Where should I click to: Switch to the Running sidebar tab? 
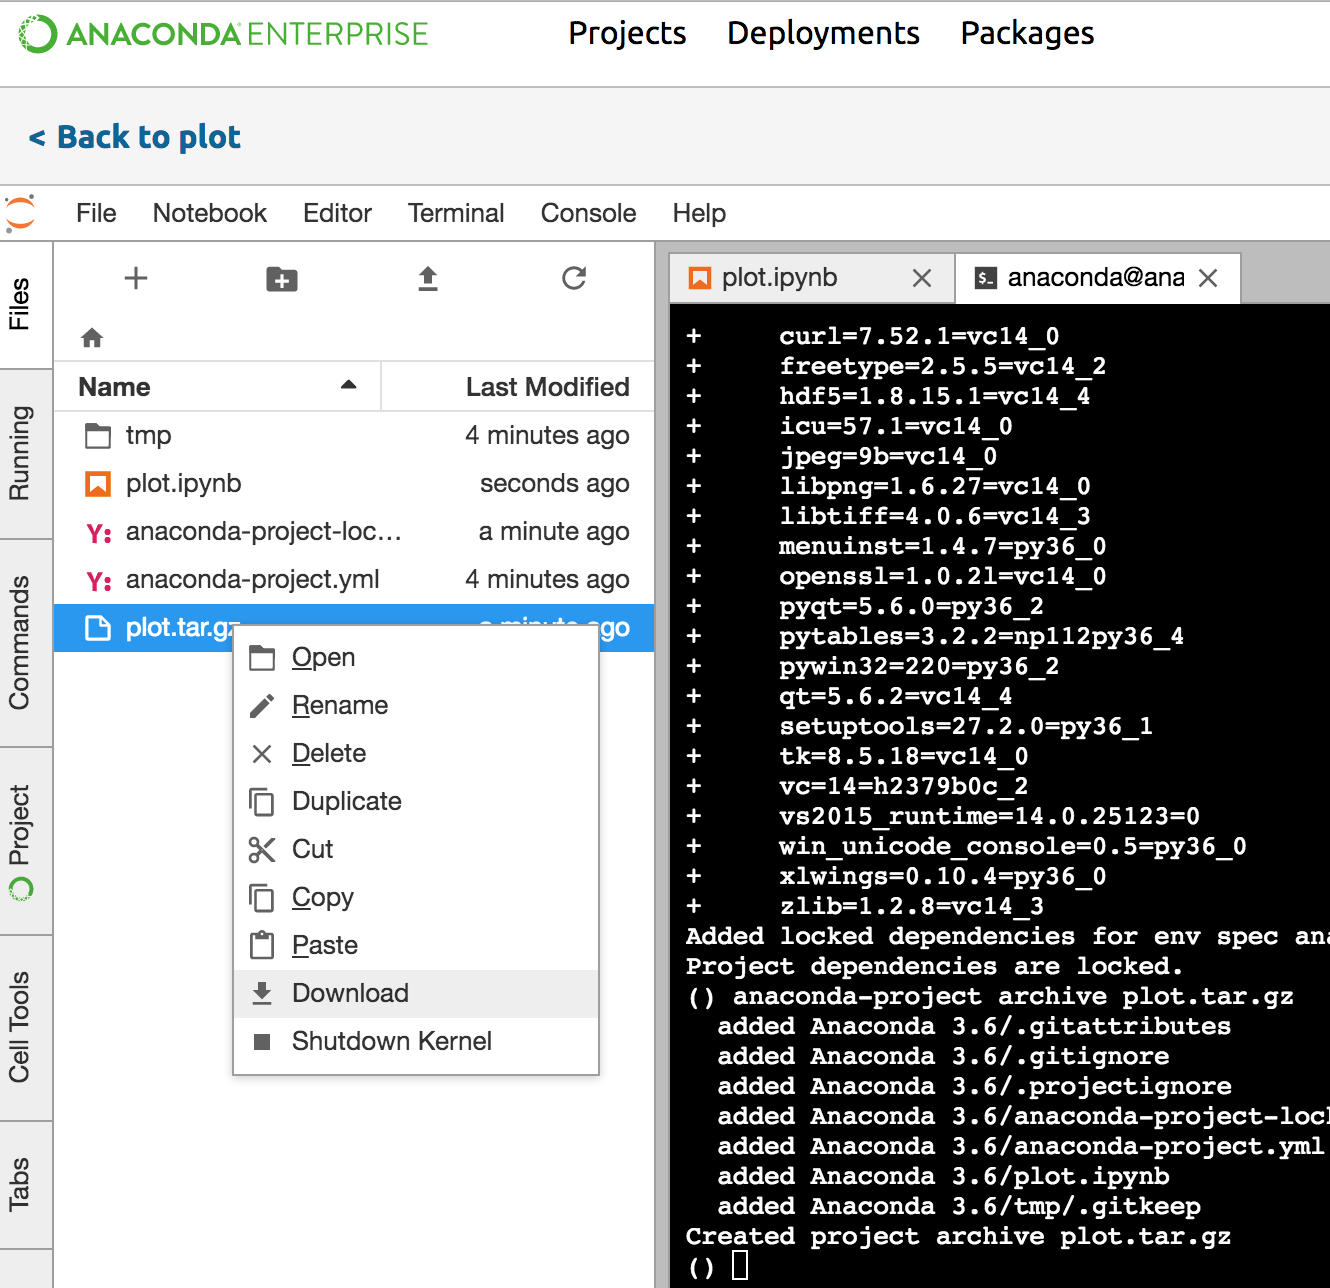[x=26, y=454]
